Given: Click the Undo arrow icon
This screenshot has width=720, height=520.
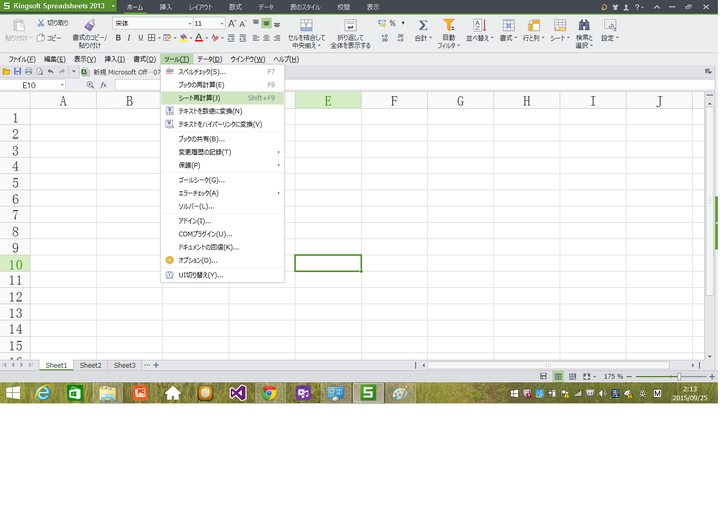Looking at the screenshot, I should click(x=51, y=72).
